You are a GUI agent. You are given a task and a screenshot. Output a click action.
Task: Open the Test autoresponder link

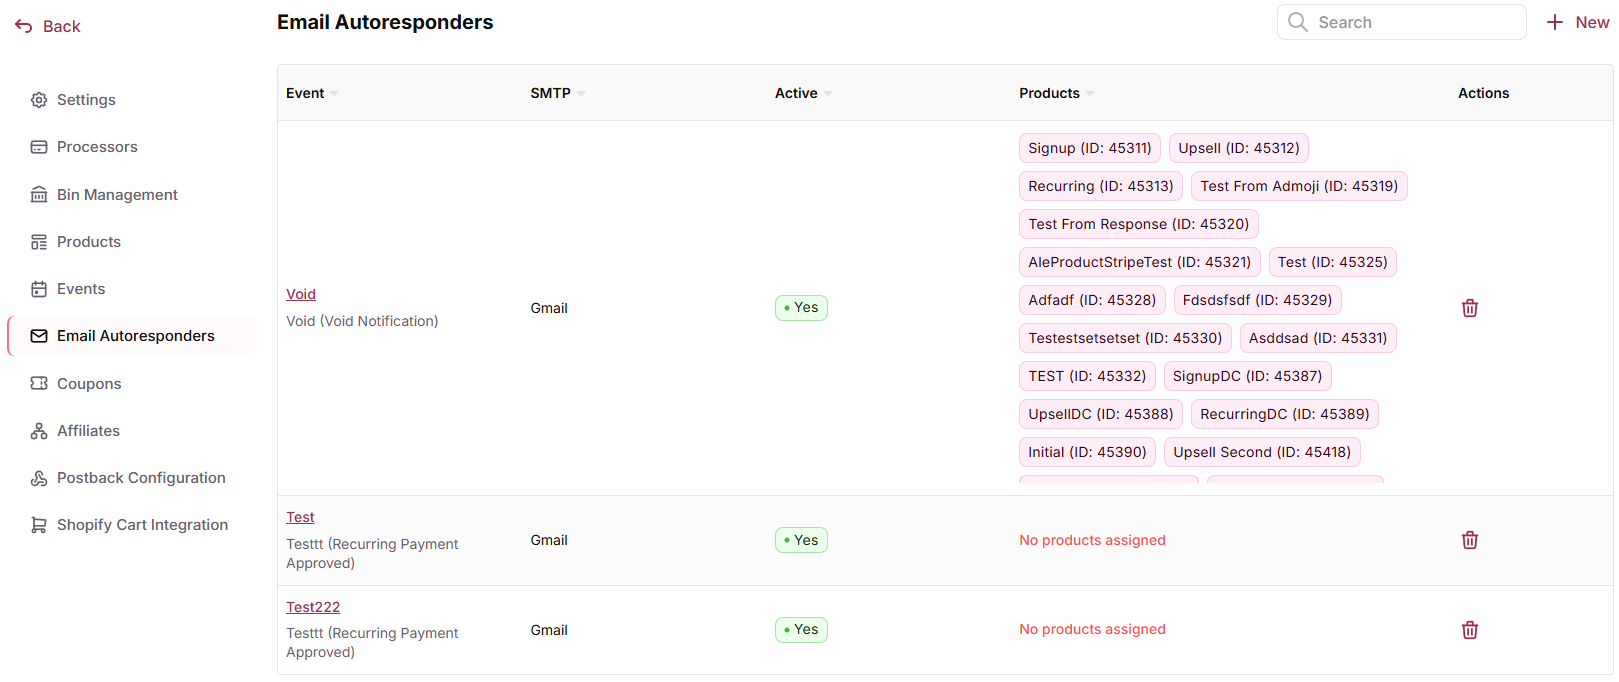tap(300, 517)
